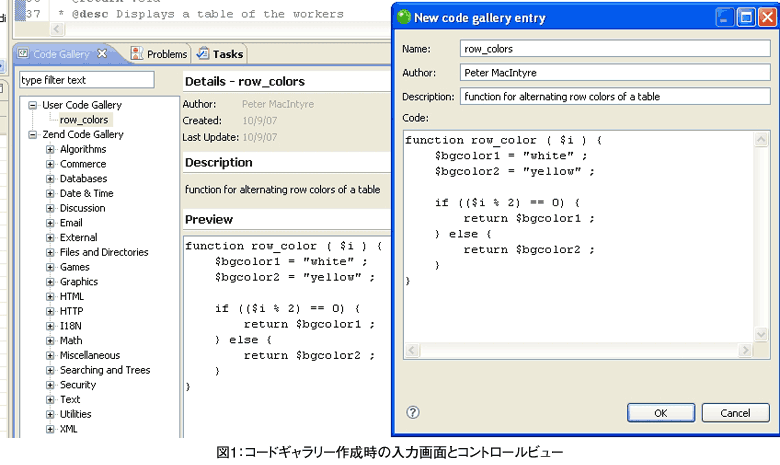Open the Tasks tab

(220, 54)
